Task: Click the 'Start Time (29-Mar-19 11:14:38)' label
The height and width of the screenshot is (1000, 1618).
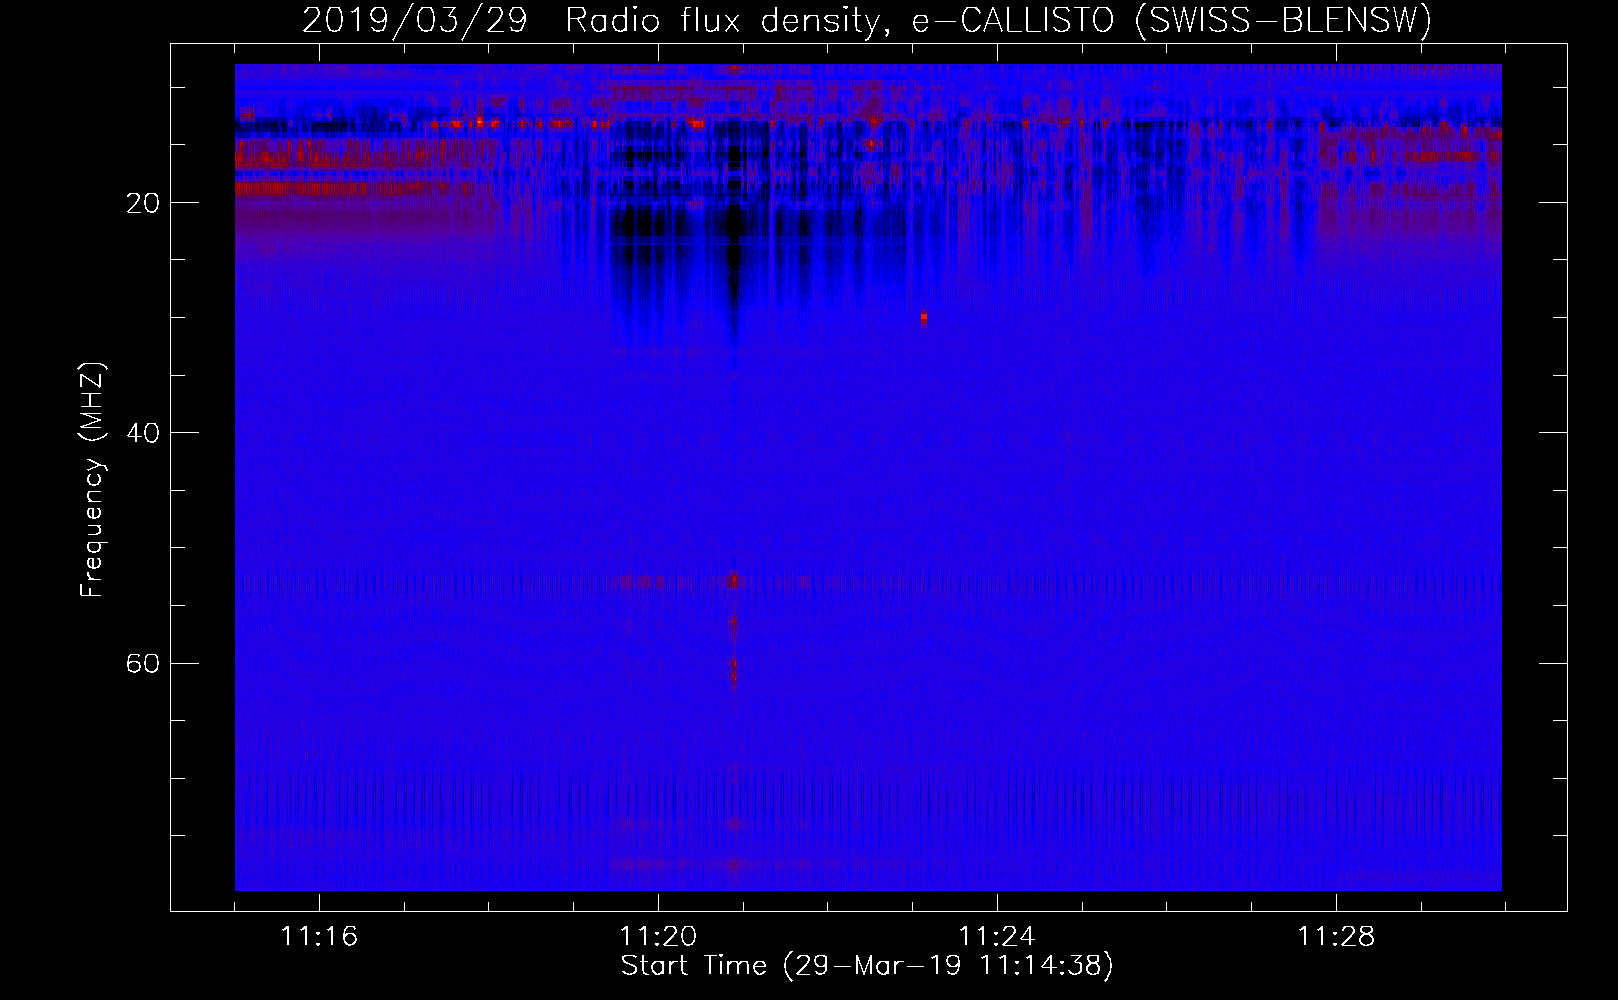Action: [x=867, y=966]
